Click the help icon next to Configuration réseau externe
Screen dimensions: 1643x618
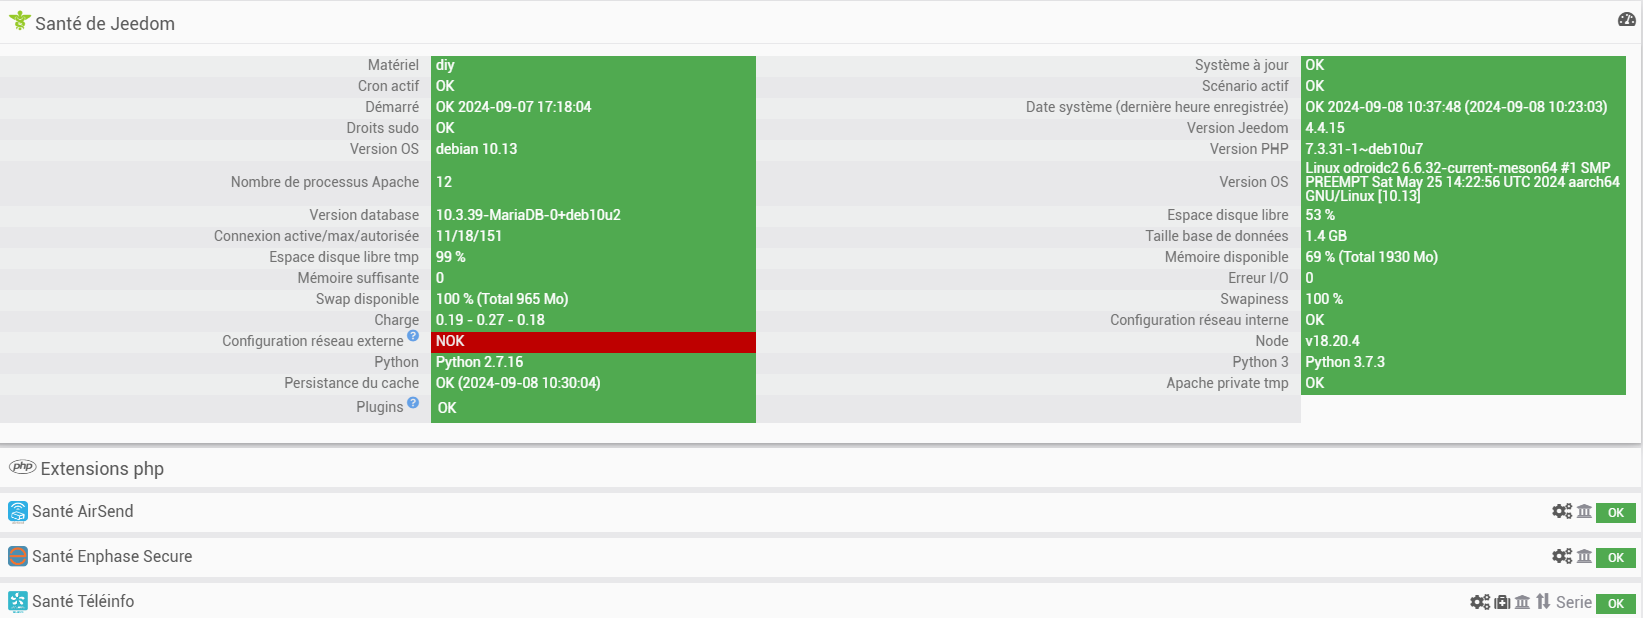413,336
